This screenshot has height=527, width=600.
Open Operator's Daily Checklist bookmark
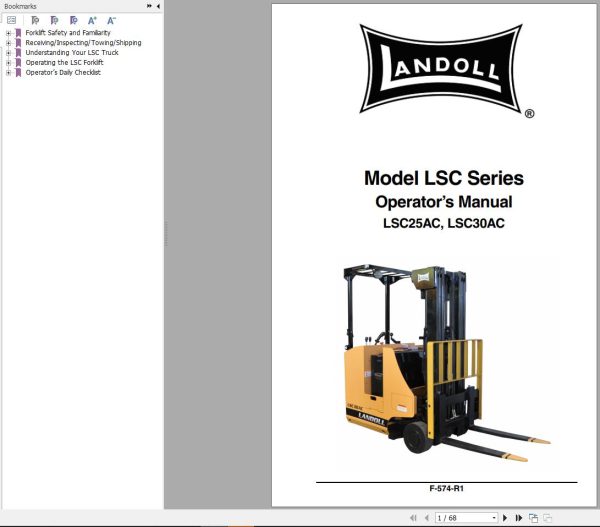(x=63, y=73)
